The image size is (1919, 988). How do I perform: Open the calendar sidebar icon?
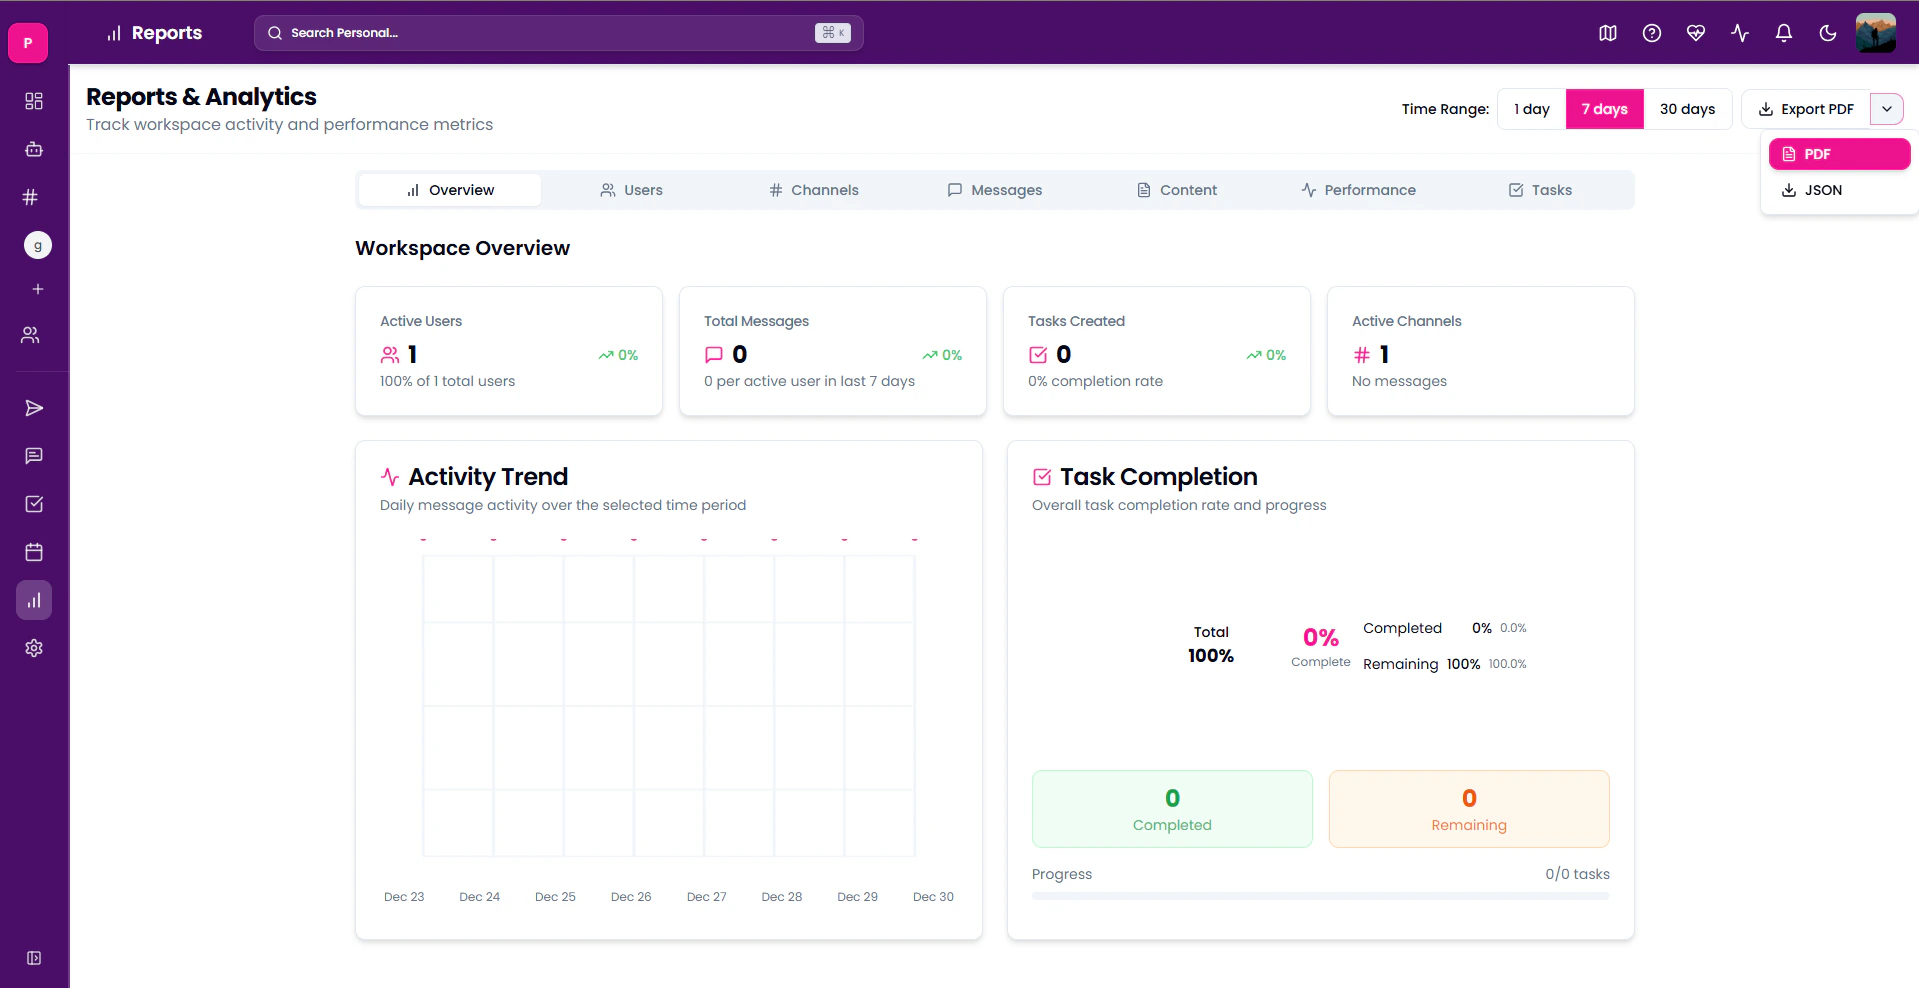34,552
